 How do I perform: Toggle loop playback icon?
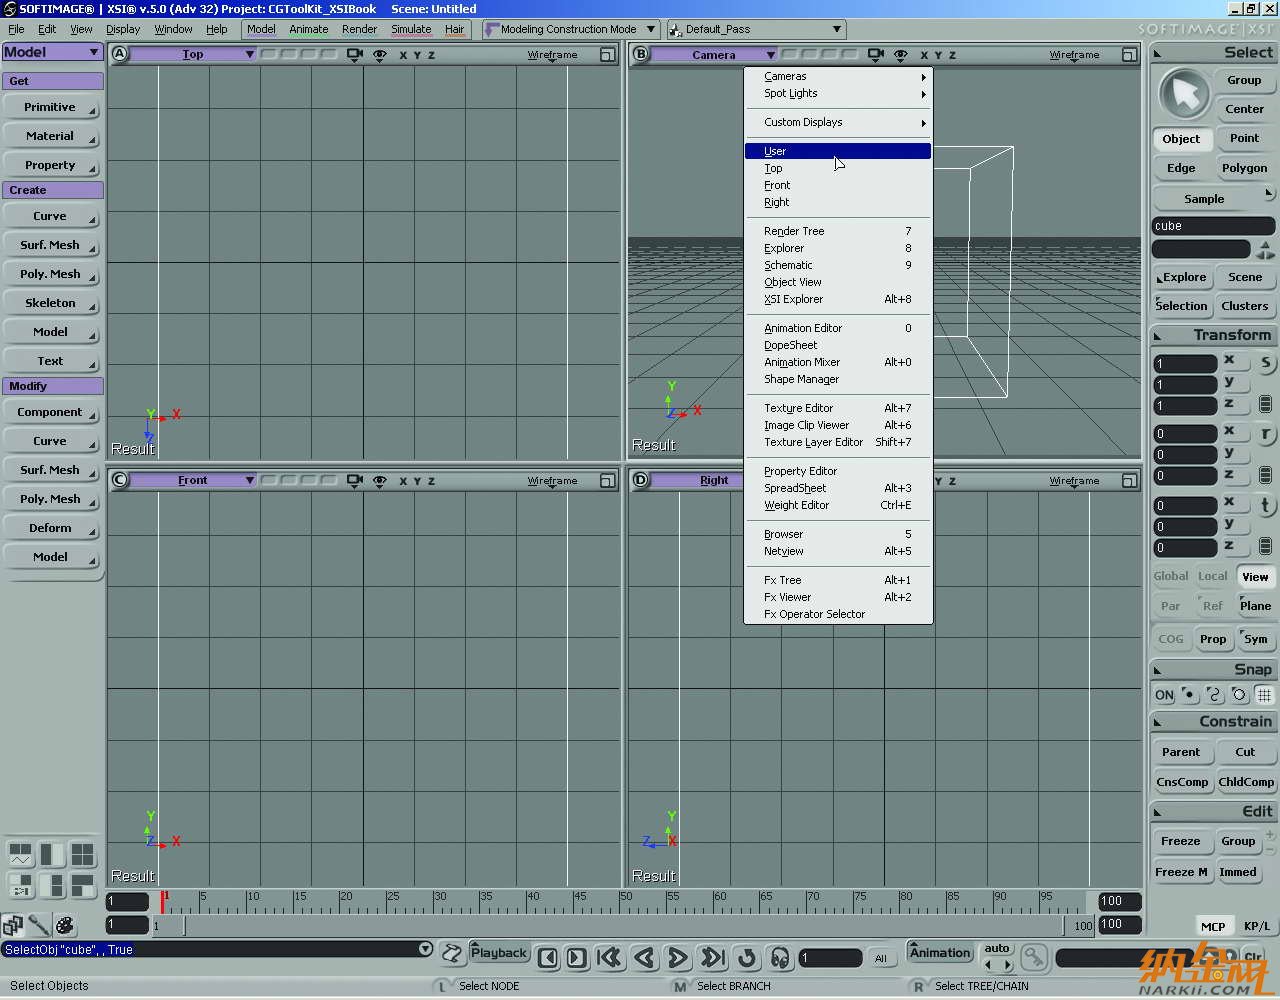pos(747,957)
